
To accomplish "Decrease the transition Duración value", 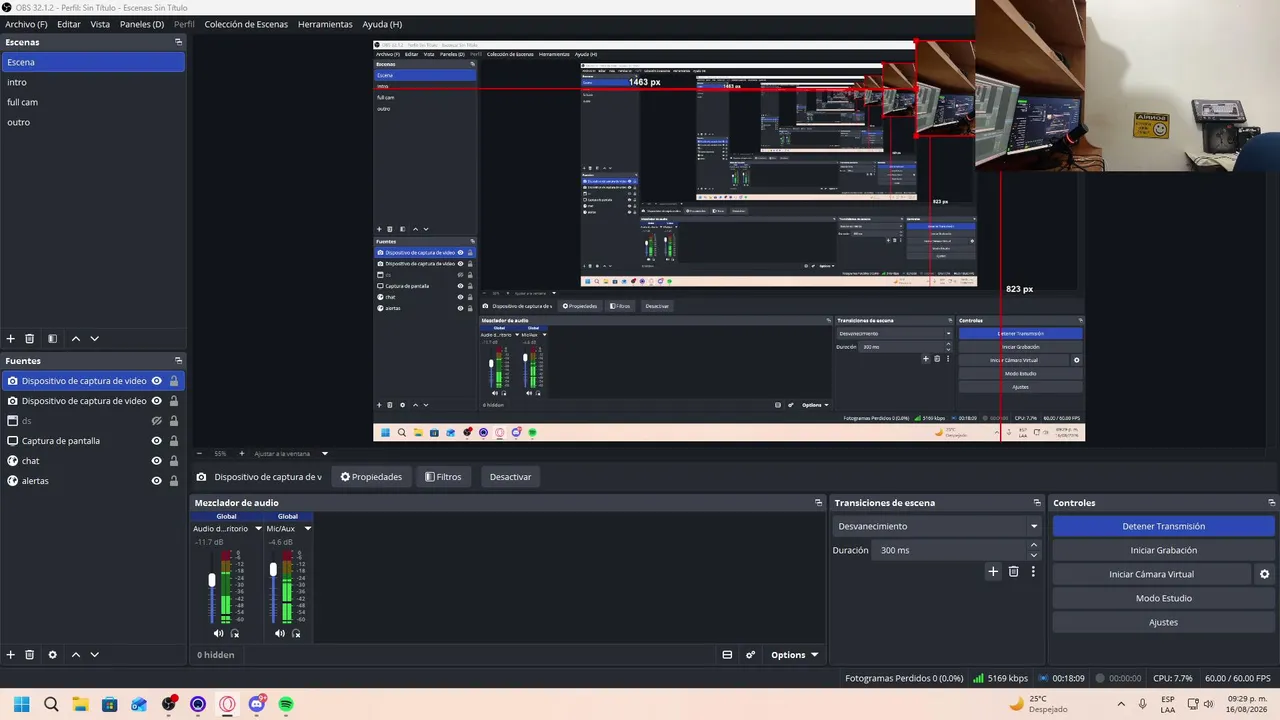I will point(1034,555).
